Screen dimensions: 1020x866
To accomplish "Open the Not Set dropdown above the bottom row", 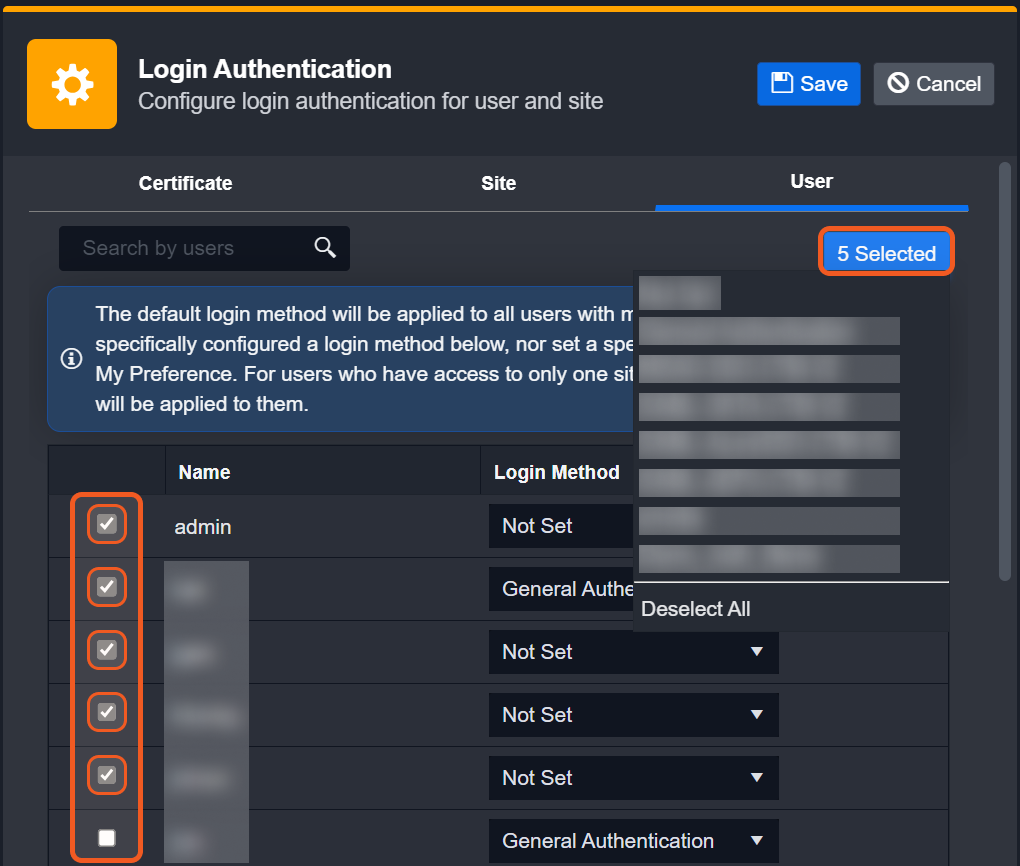I will [x=632, y=778].
